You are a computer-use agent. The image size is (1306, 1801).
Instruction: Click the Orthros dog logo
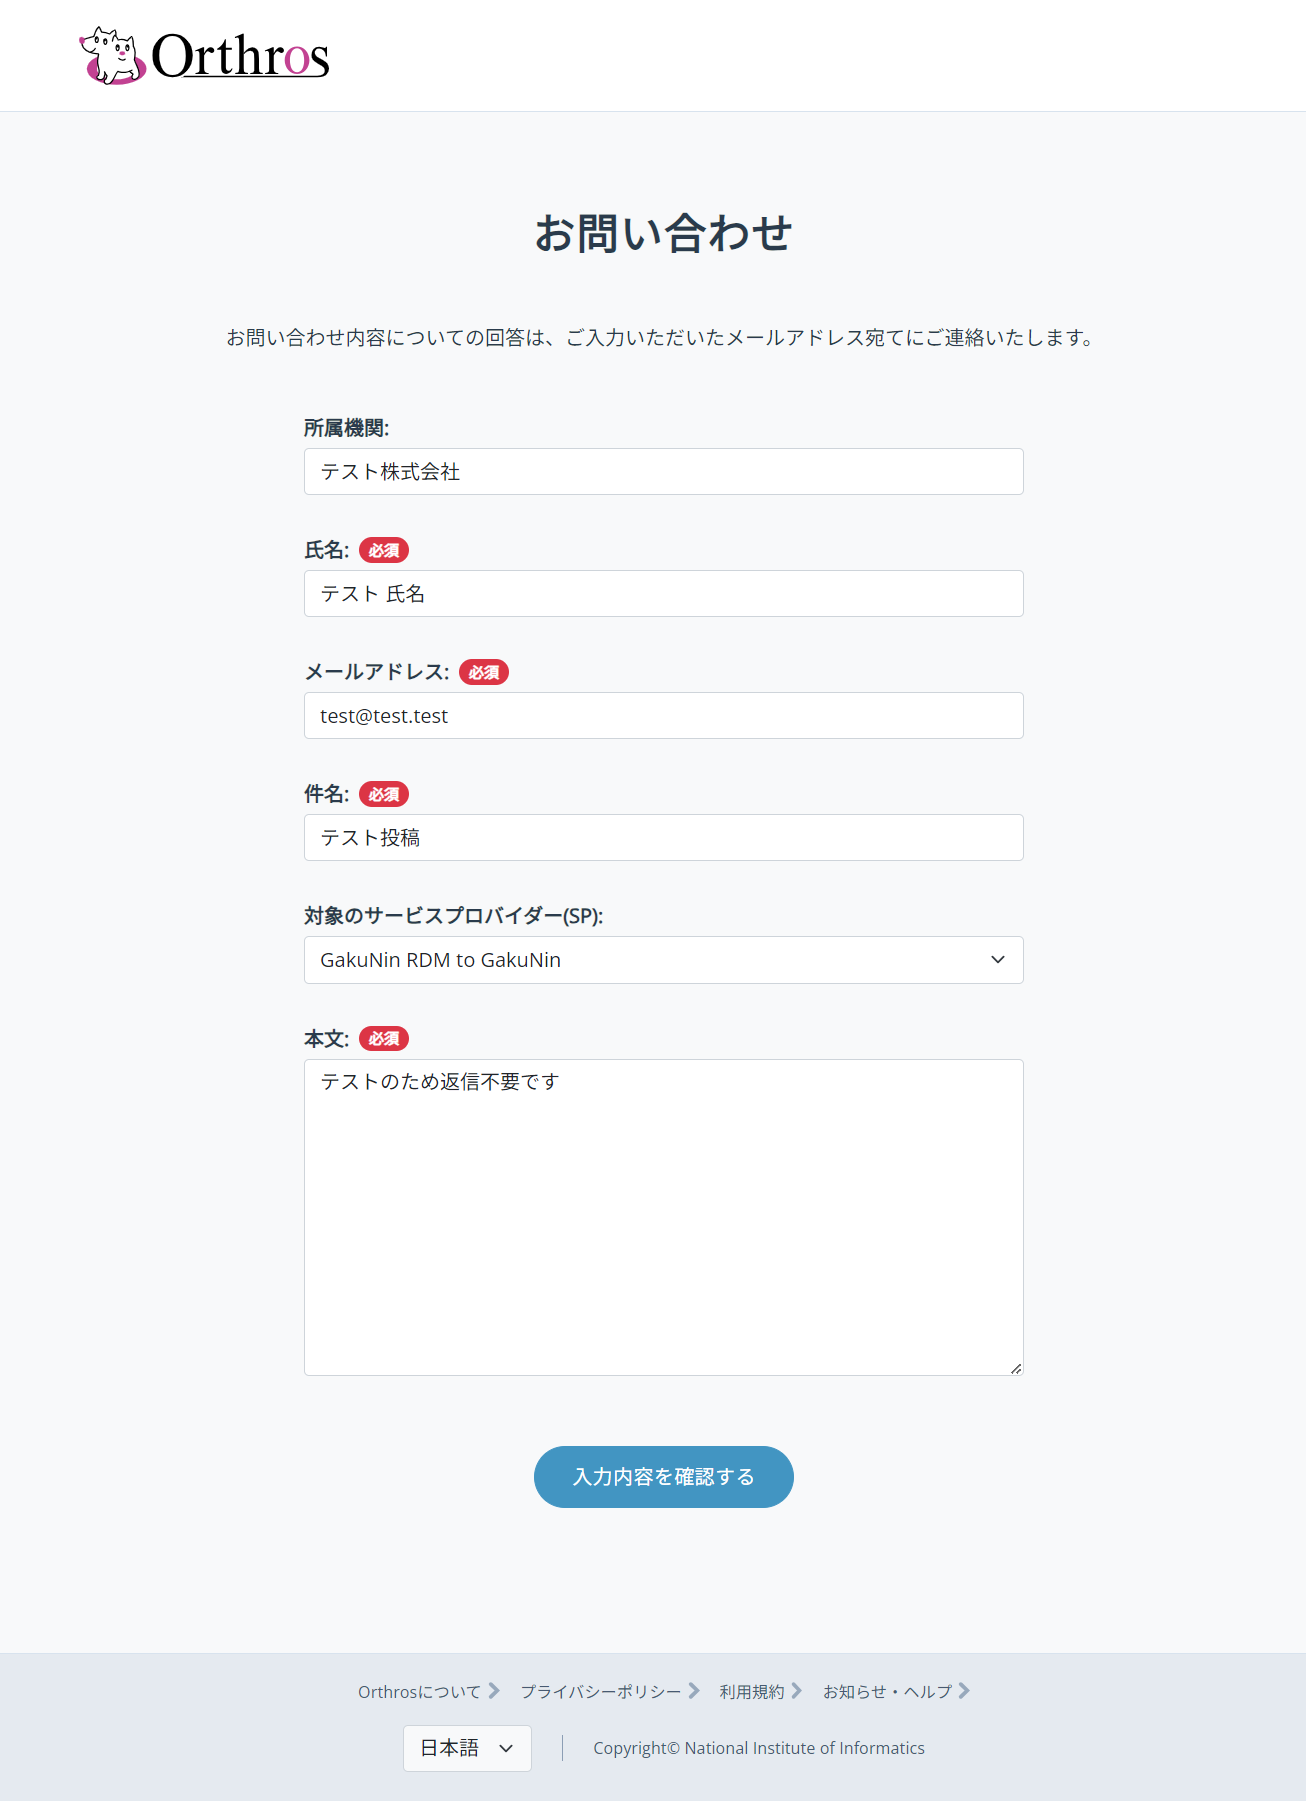pos(111,56)
